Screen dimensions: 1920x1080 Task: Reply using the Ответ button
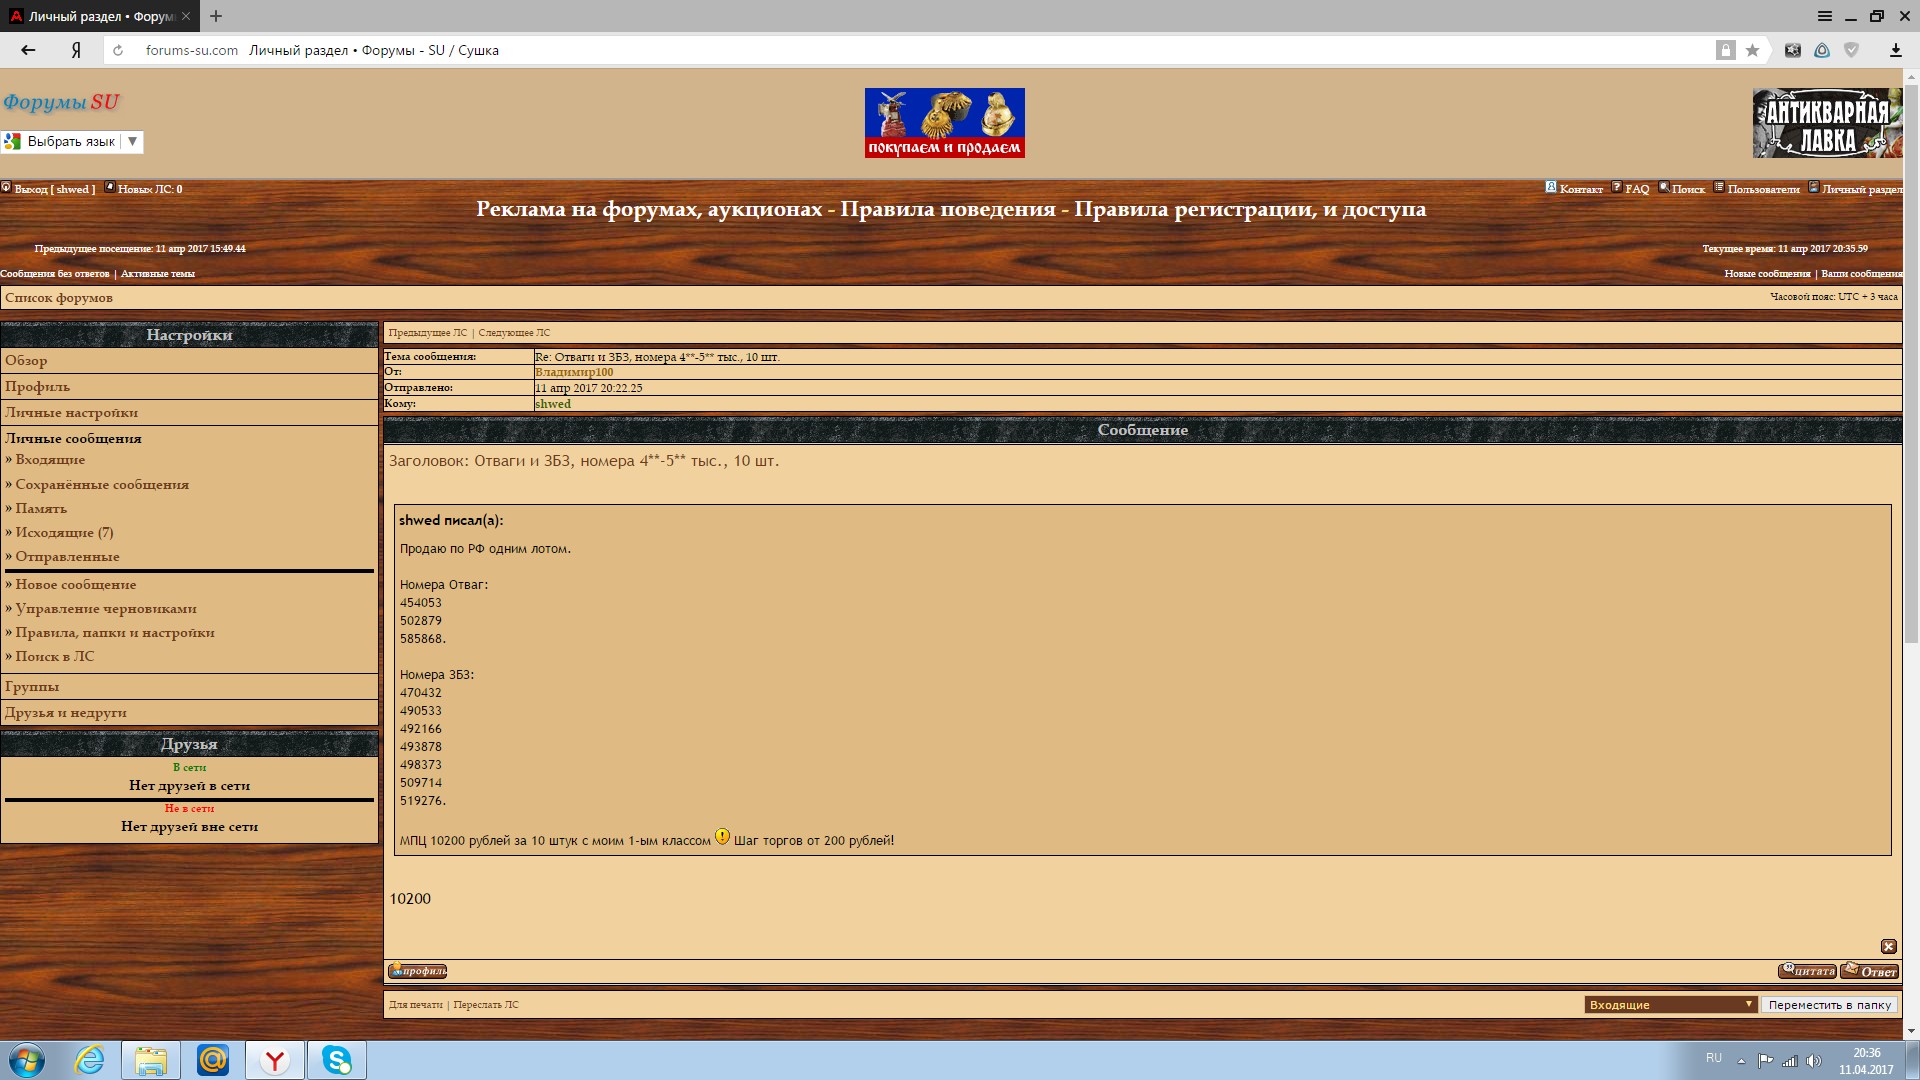coord(1870,971)
